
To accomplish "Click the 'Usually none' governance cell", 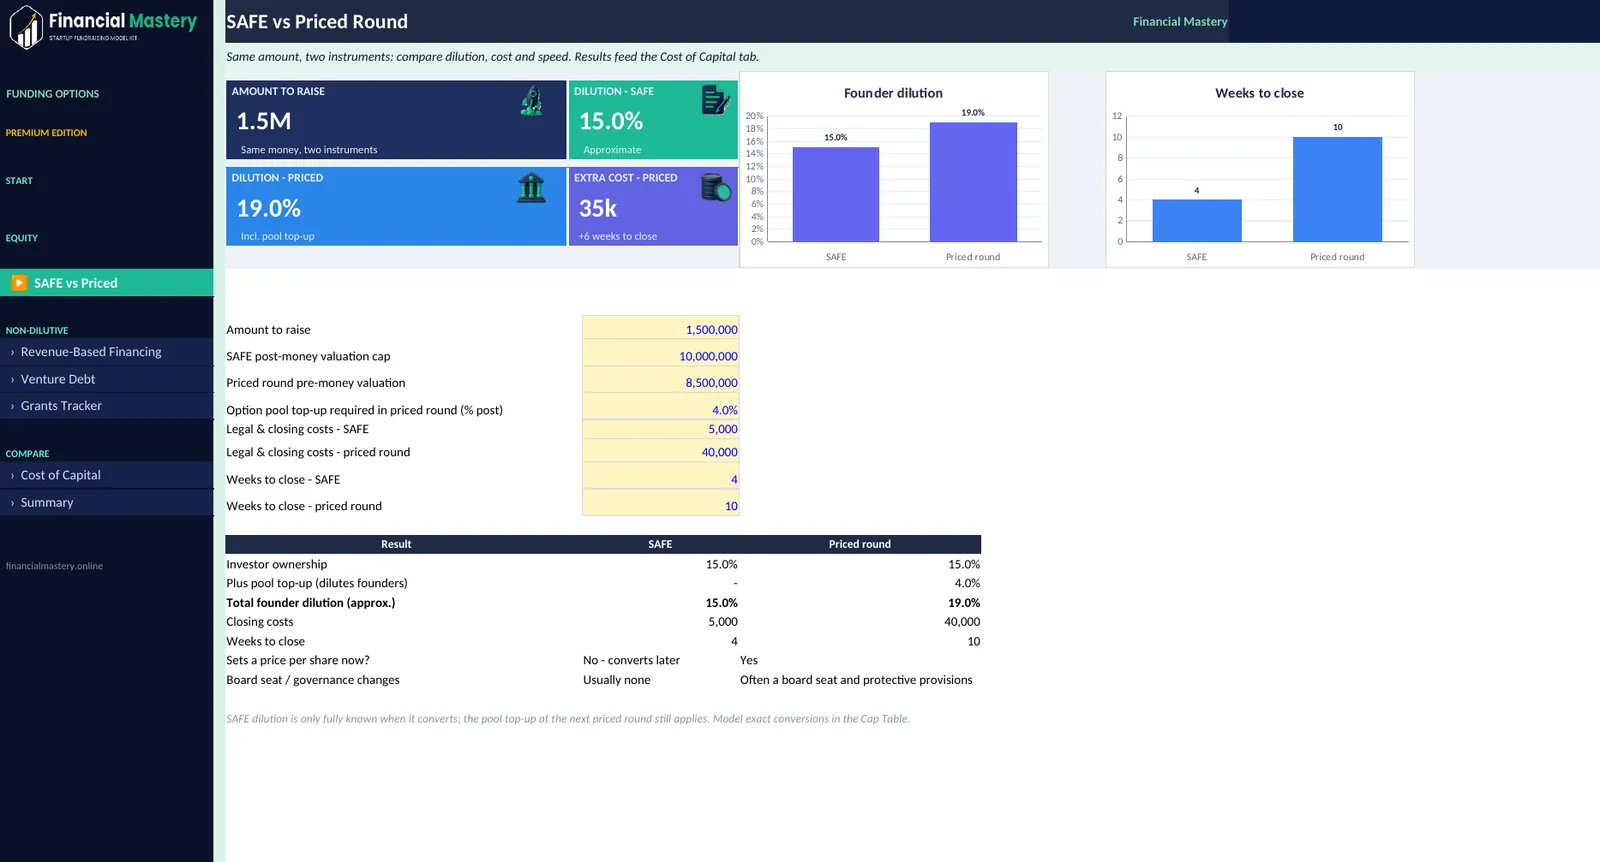I will tap(617, 680).
